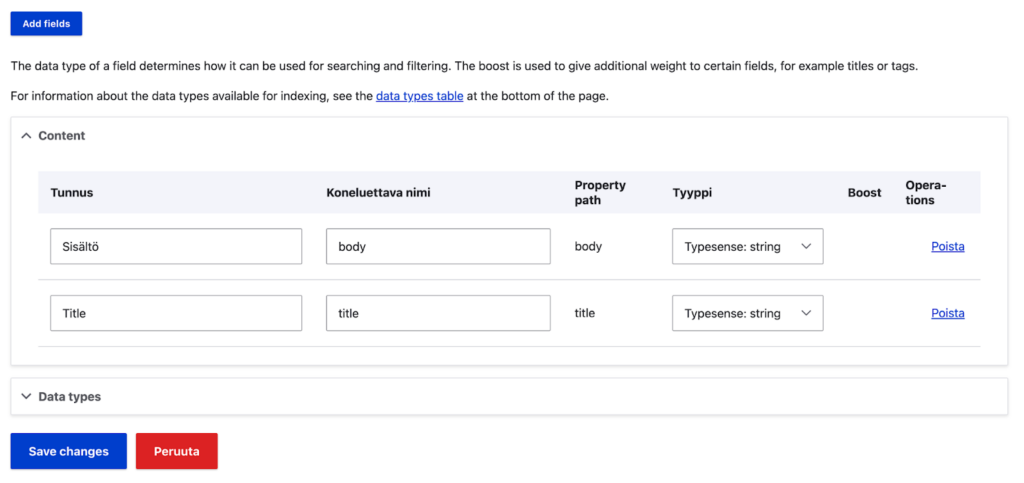The image size is (1024, 483).
Task: Click the Boost column header
Action: point(864,193)
